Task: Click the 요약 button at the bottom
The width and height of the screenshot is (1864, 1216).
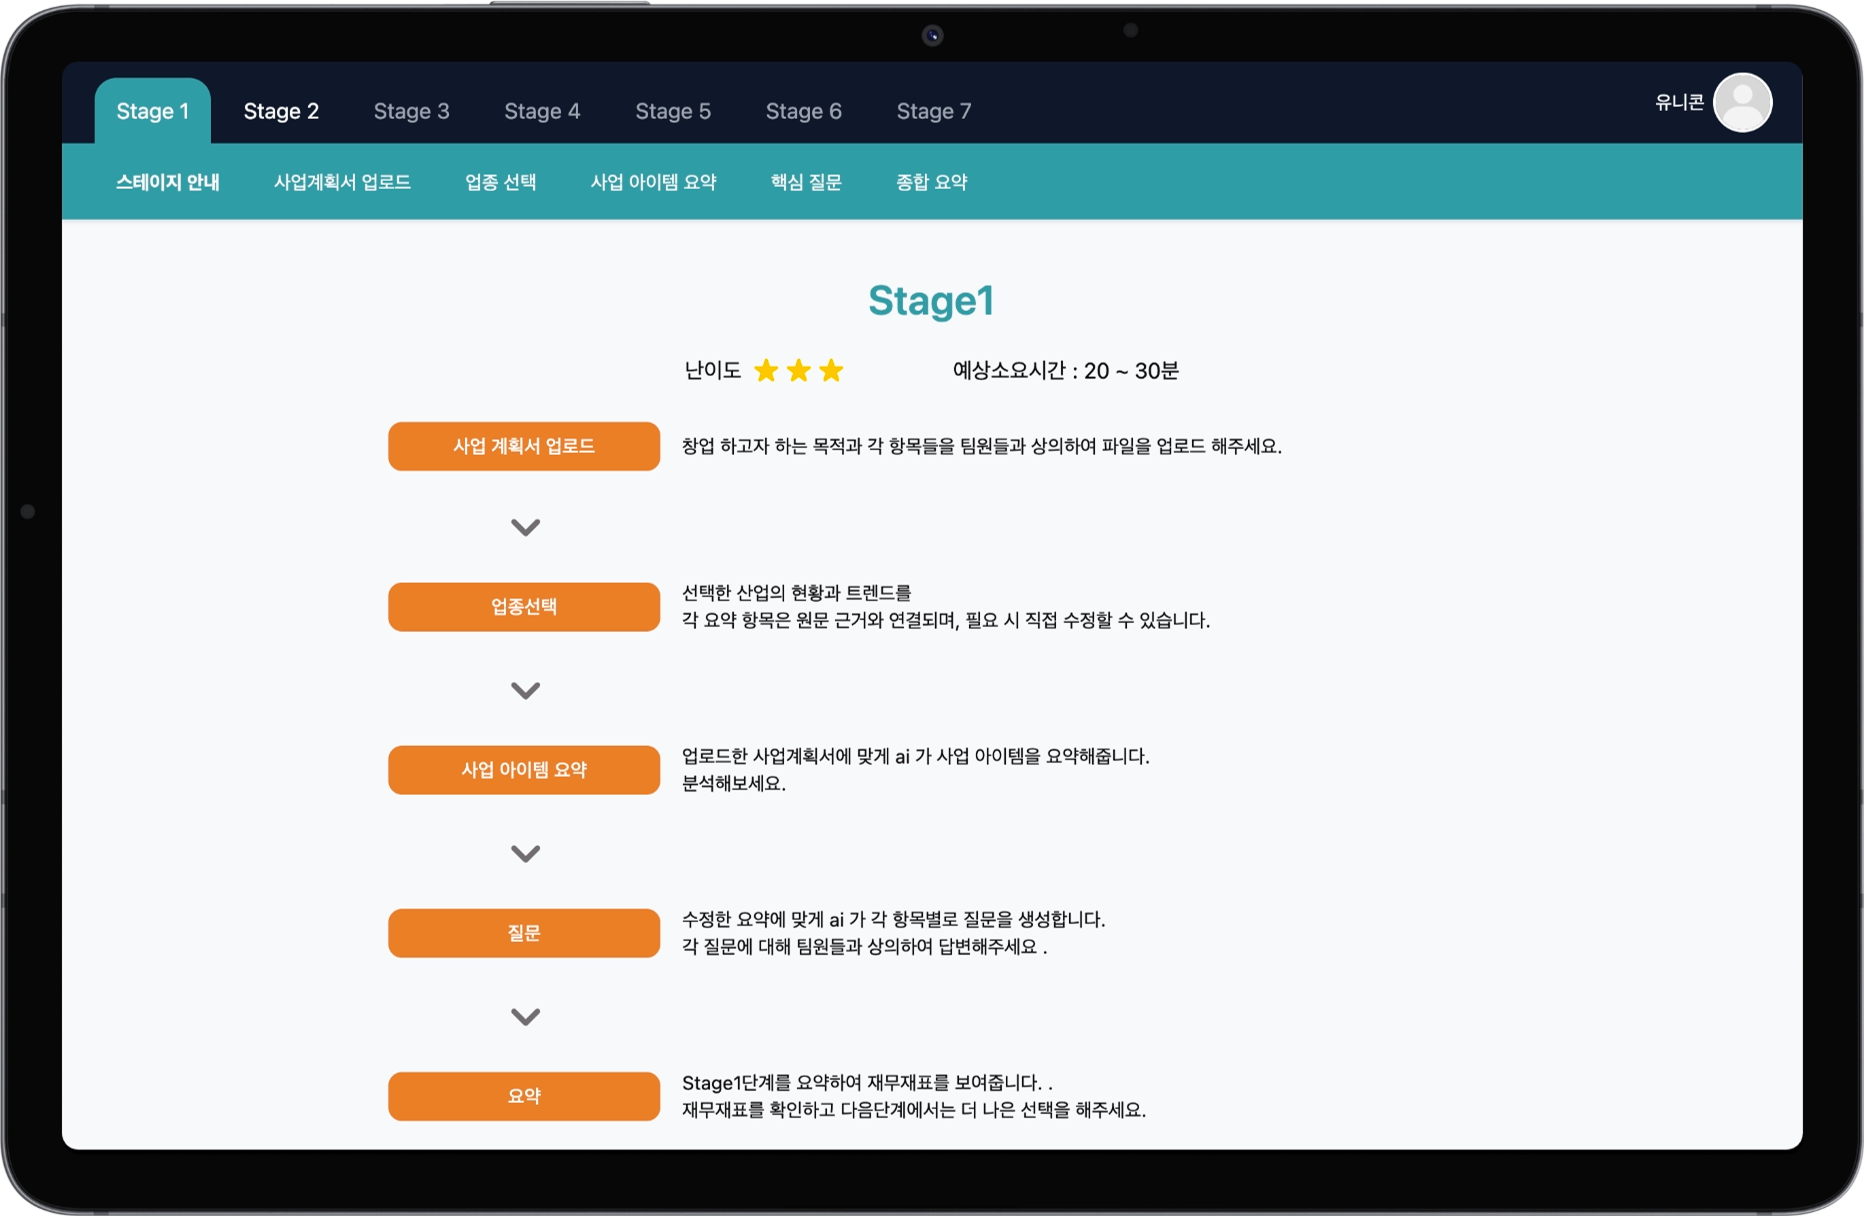Action: [523, 1096]
